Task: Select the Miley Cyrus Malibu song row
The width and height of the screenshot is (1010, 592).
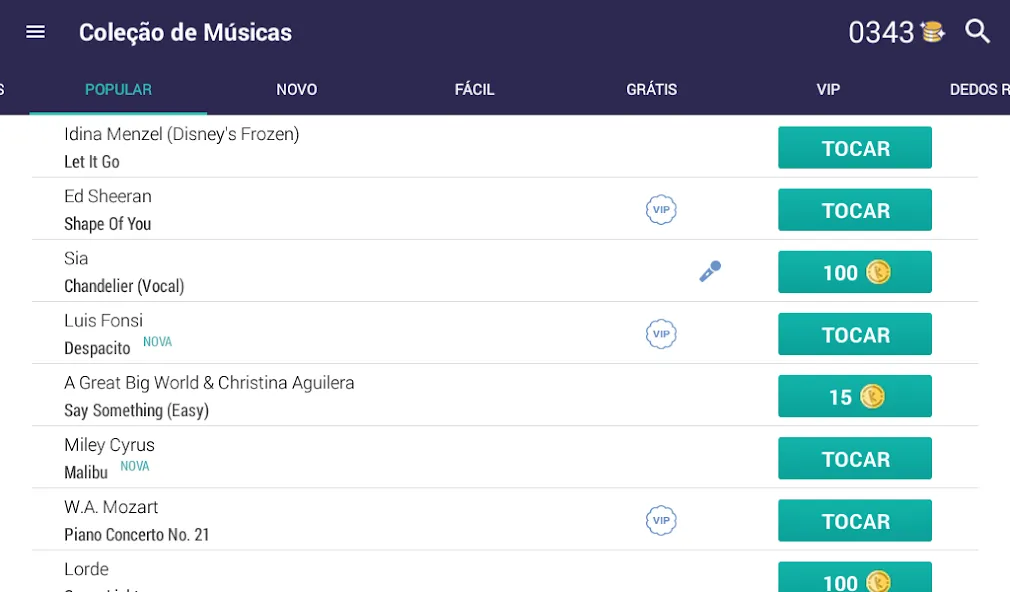Action: [505, 457]
